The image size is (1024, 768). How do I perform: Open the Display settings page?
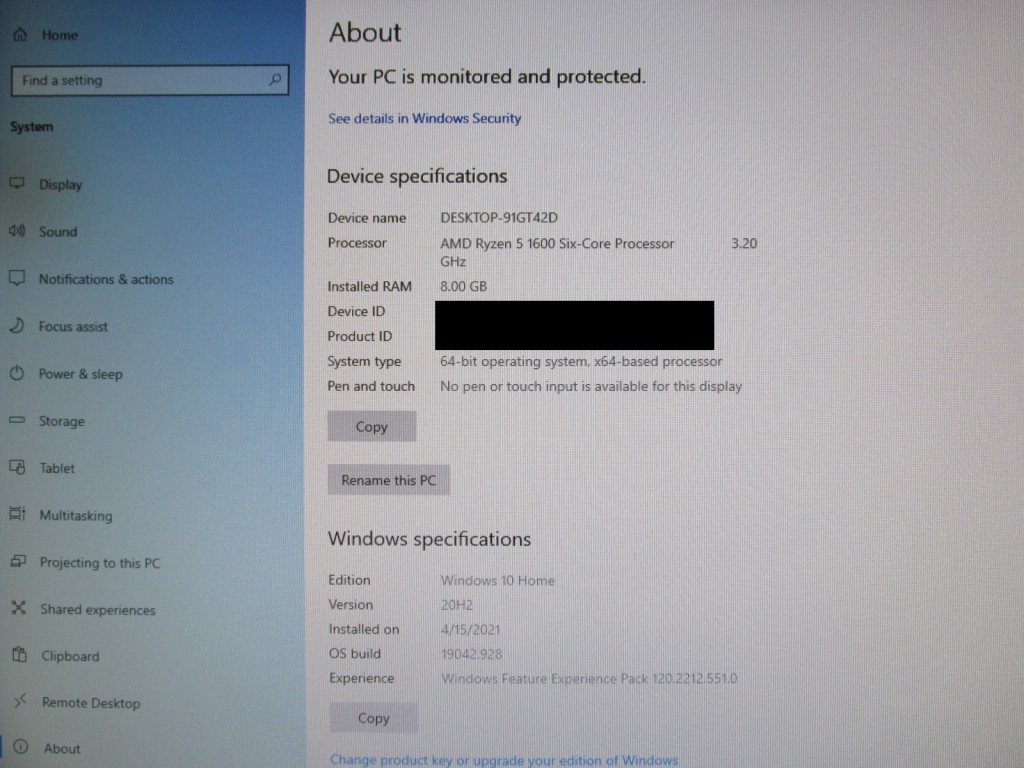[61, 185]
